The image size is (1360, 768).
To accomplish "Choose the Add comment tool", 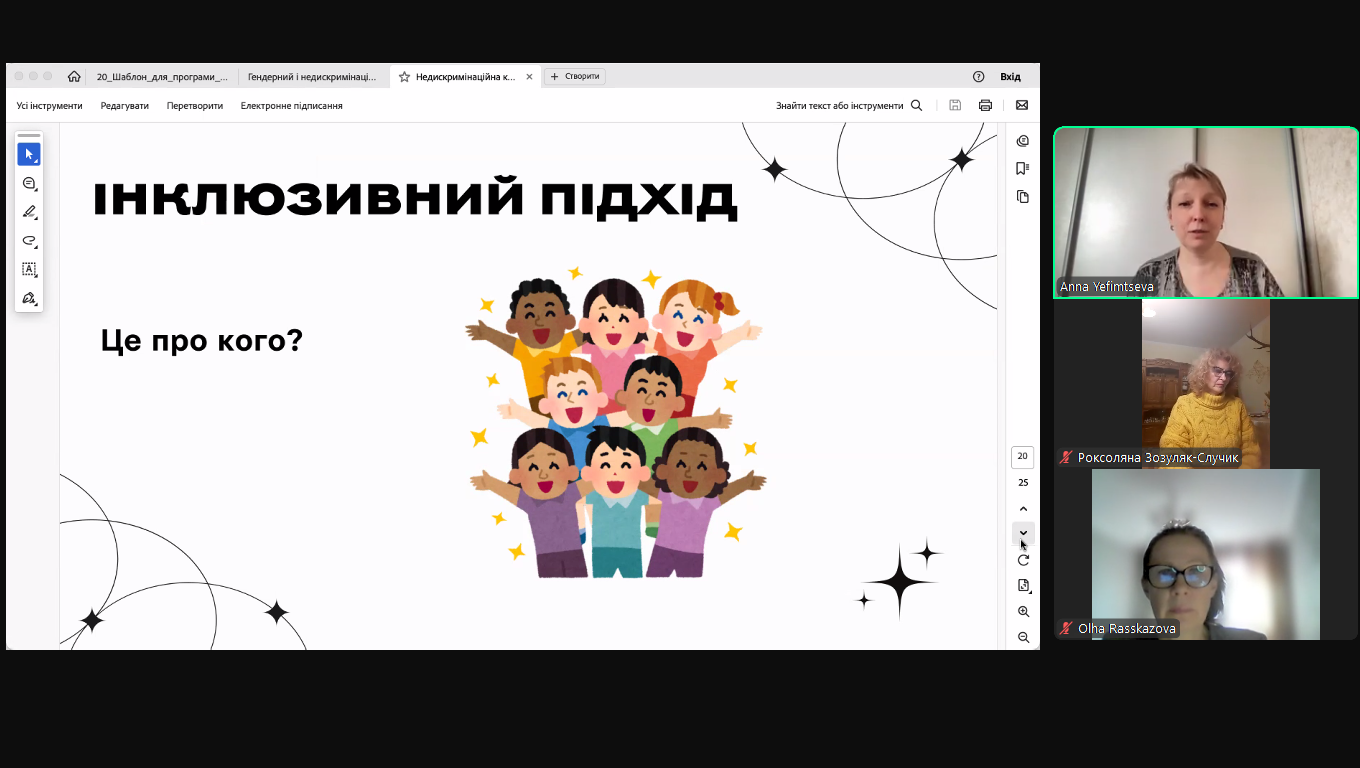I will tap(29, 184).
